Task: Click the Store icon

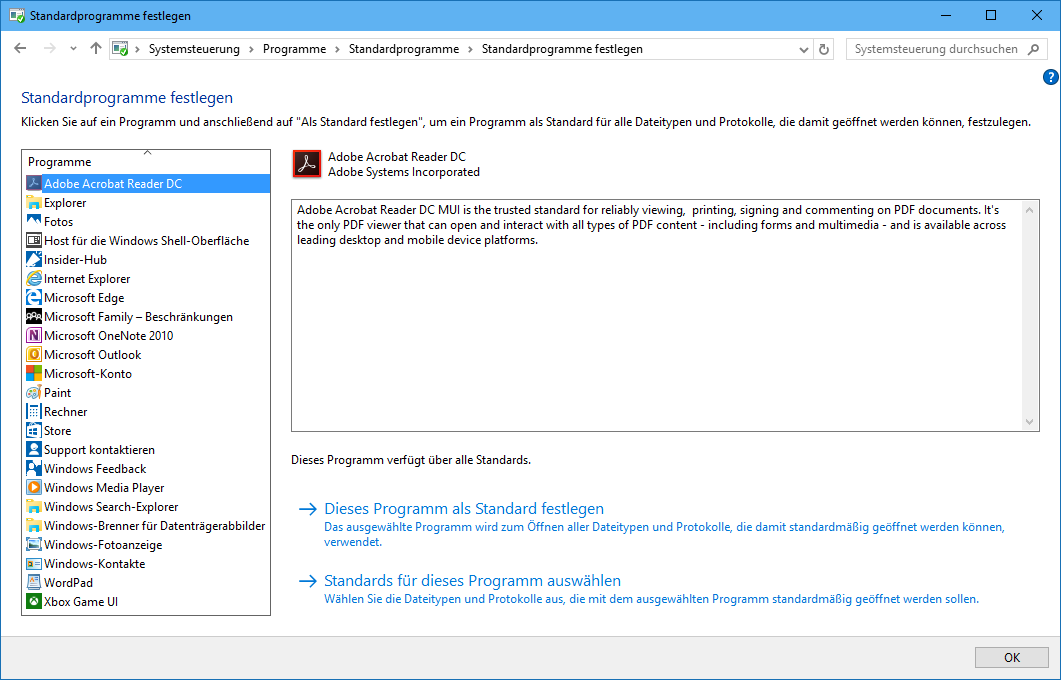Action: [34, 430]
